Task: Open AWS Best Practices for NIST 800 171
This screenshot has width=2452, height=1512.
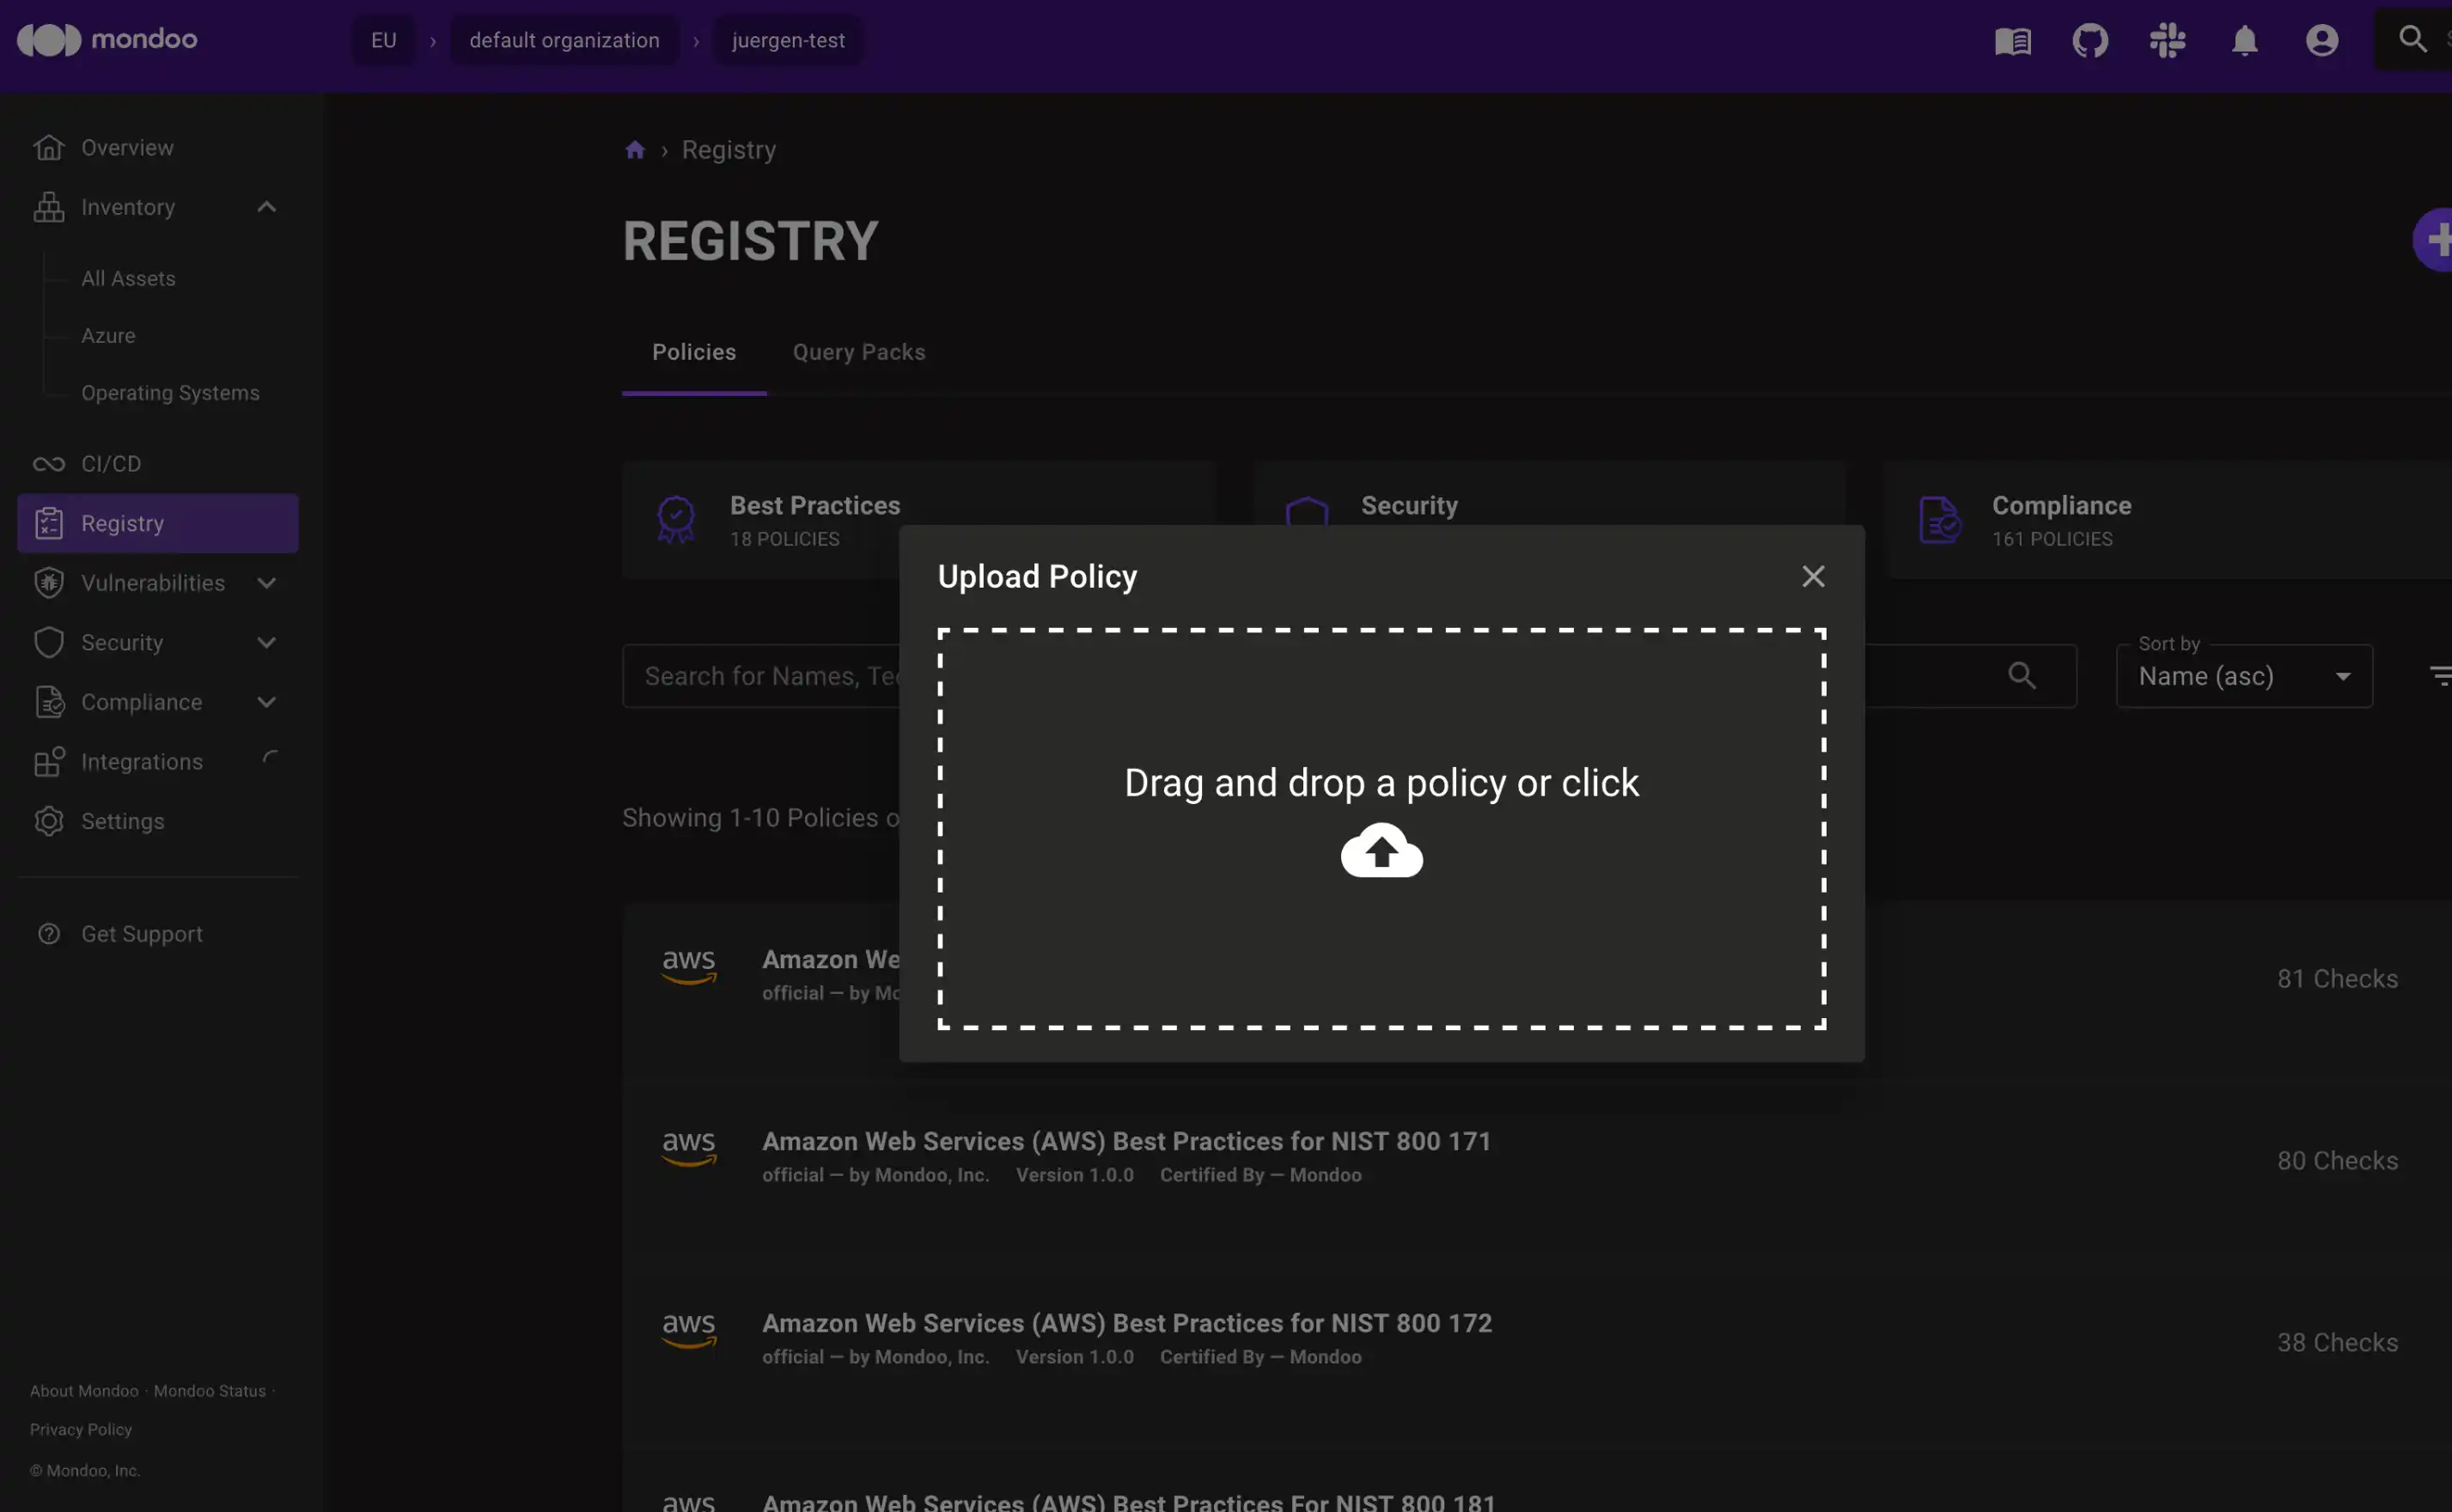Action: [1126, 1141]
